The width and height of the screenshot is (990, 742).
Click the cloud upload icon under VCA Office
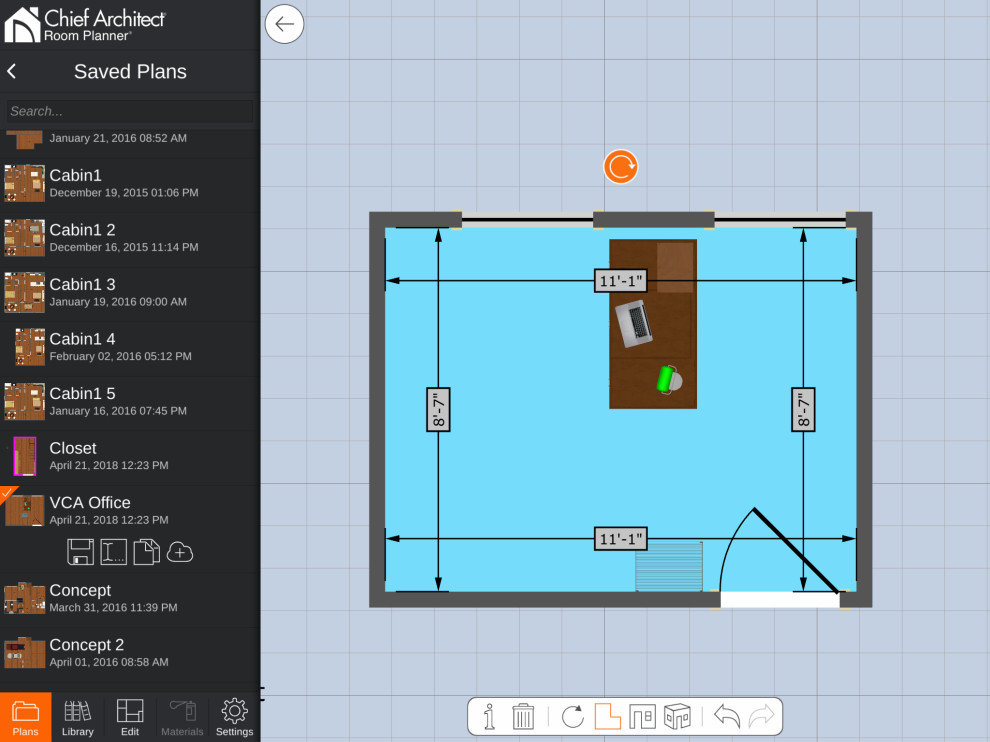click(180, 553)
